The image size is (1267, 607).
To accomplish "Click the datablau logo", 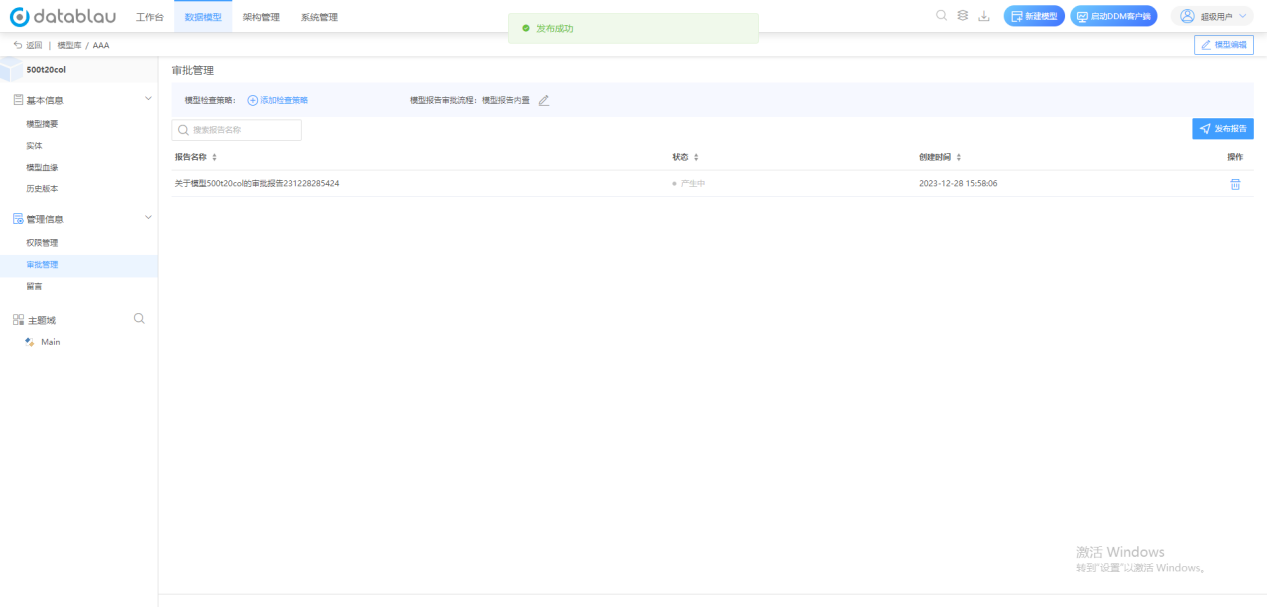I will 62,17.
